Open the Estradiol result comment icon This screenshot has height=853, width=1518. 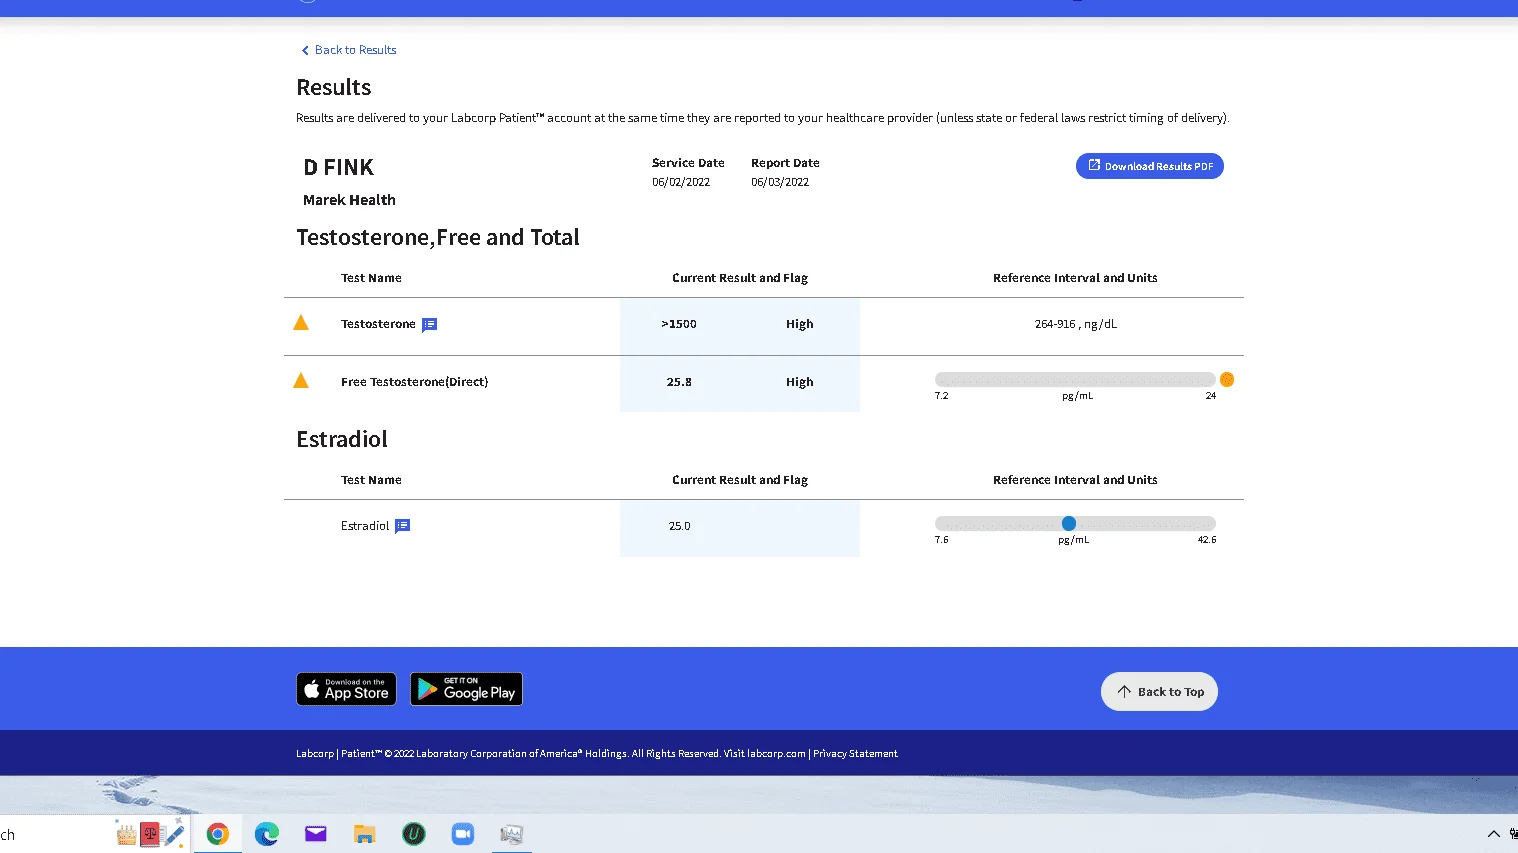pyautogui.click(x=402, y=526)
